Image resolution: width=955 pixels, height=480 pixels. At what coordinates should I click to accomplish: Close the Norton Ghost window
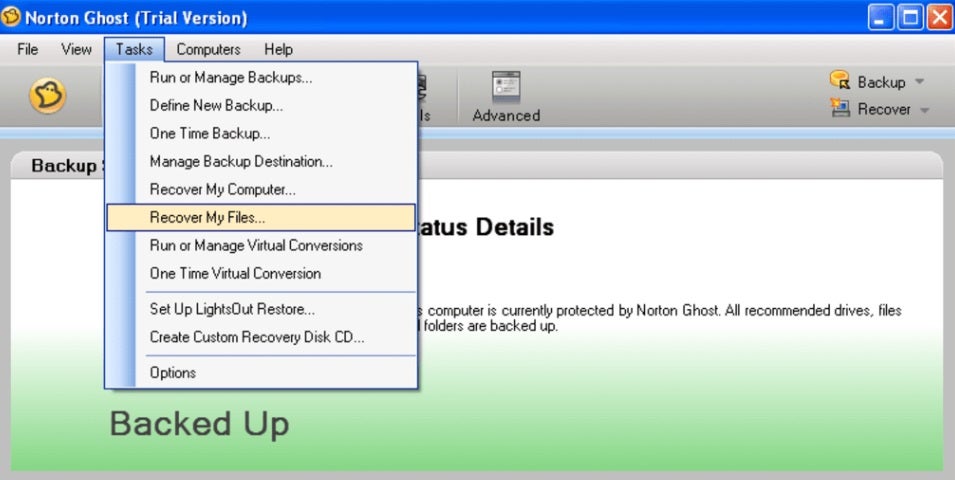pos(940,18)
